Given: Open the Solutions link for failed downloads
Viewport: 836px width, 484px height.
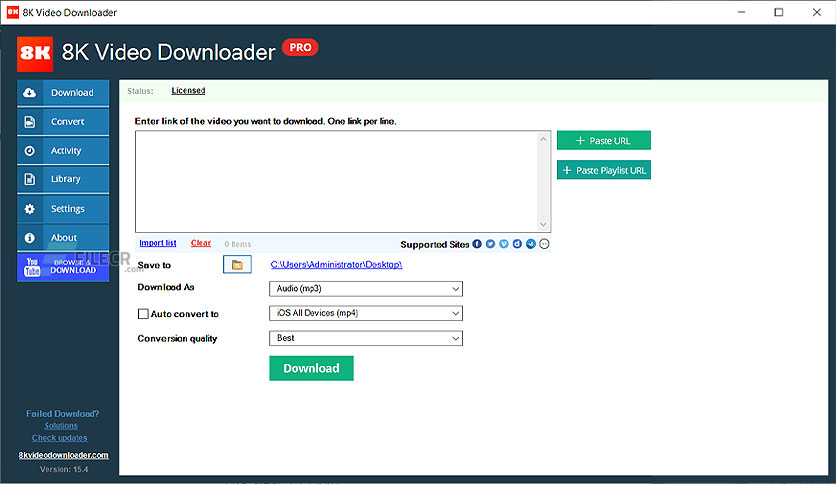Looking at the screenshot, I should 61,426.
